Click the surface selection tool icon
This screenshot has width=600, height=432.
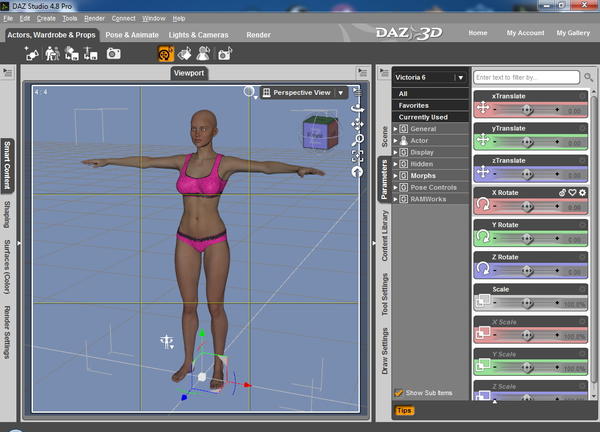point(184,54)
